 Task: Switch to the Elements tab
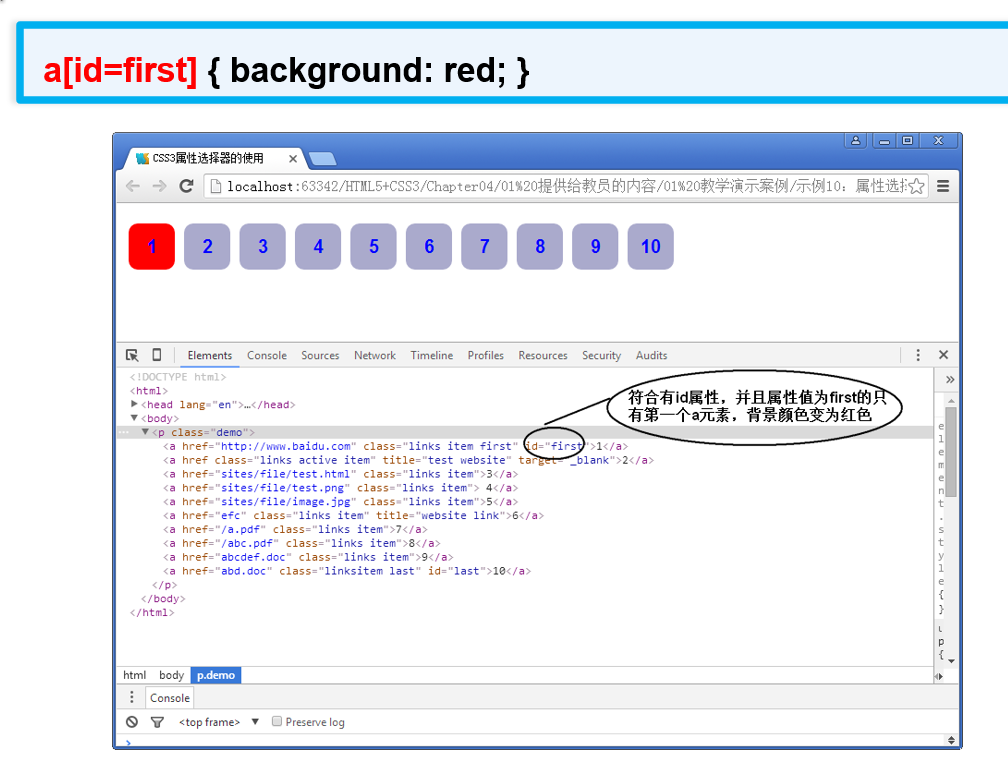click(x=210, y=355)
